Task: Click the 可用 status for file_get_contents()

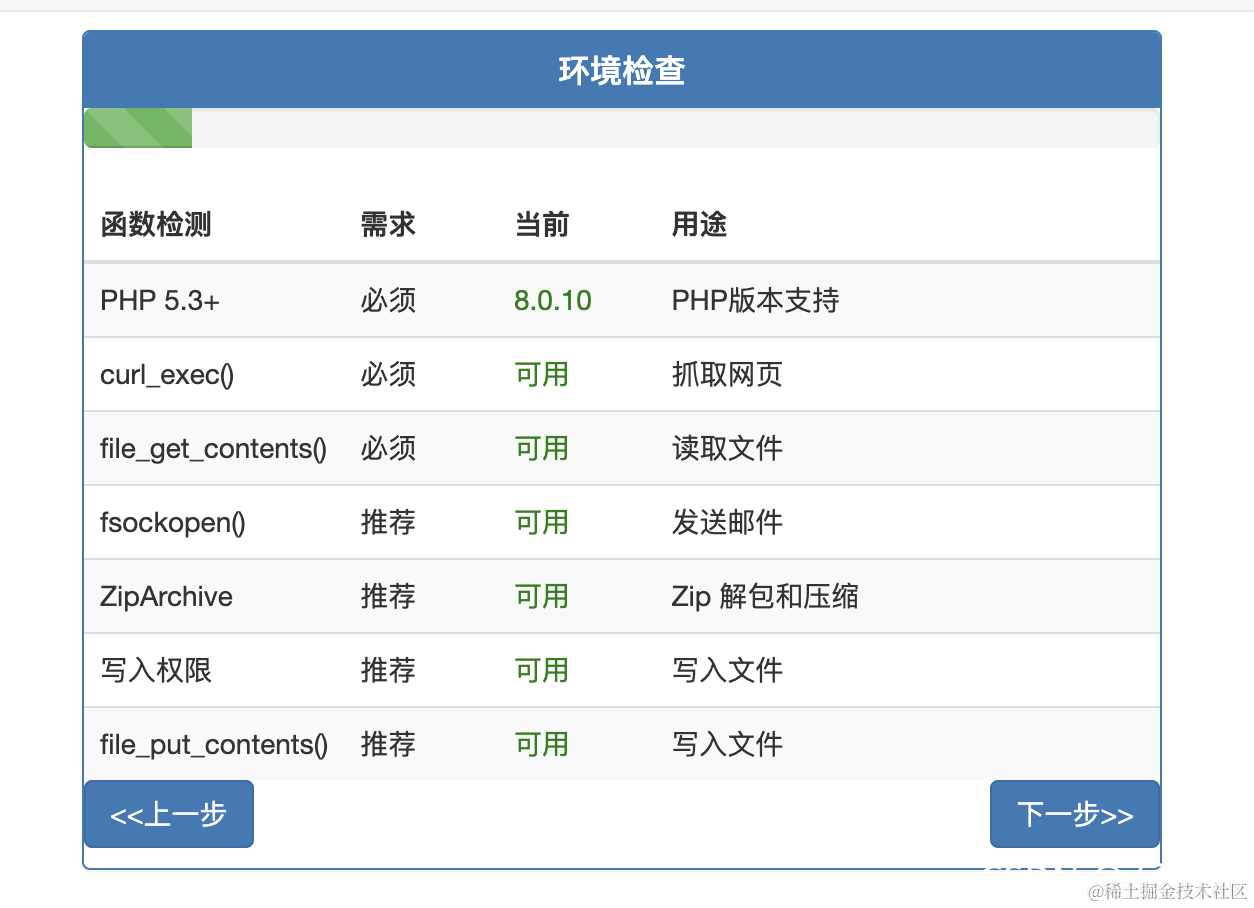Action: tap(541, 448)
